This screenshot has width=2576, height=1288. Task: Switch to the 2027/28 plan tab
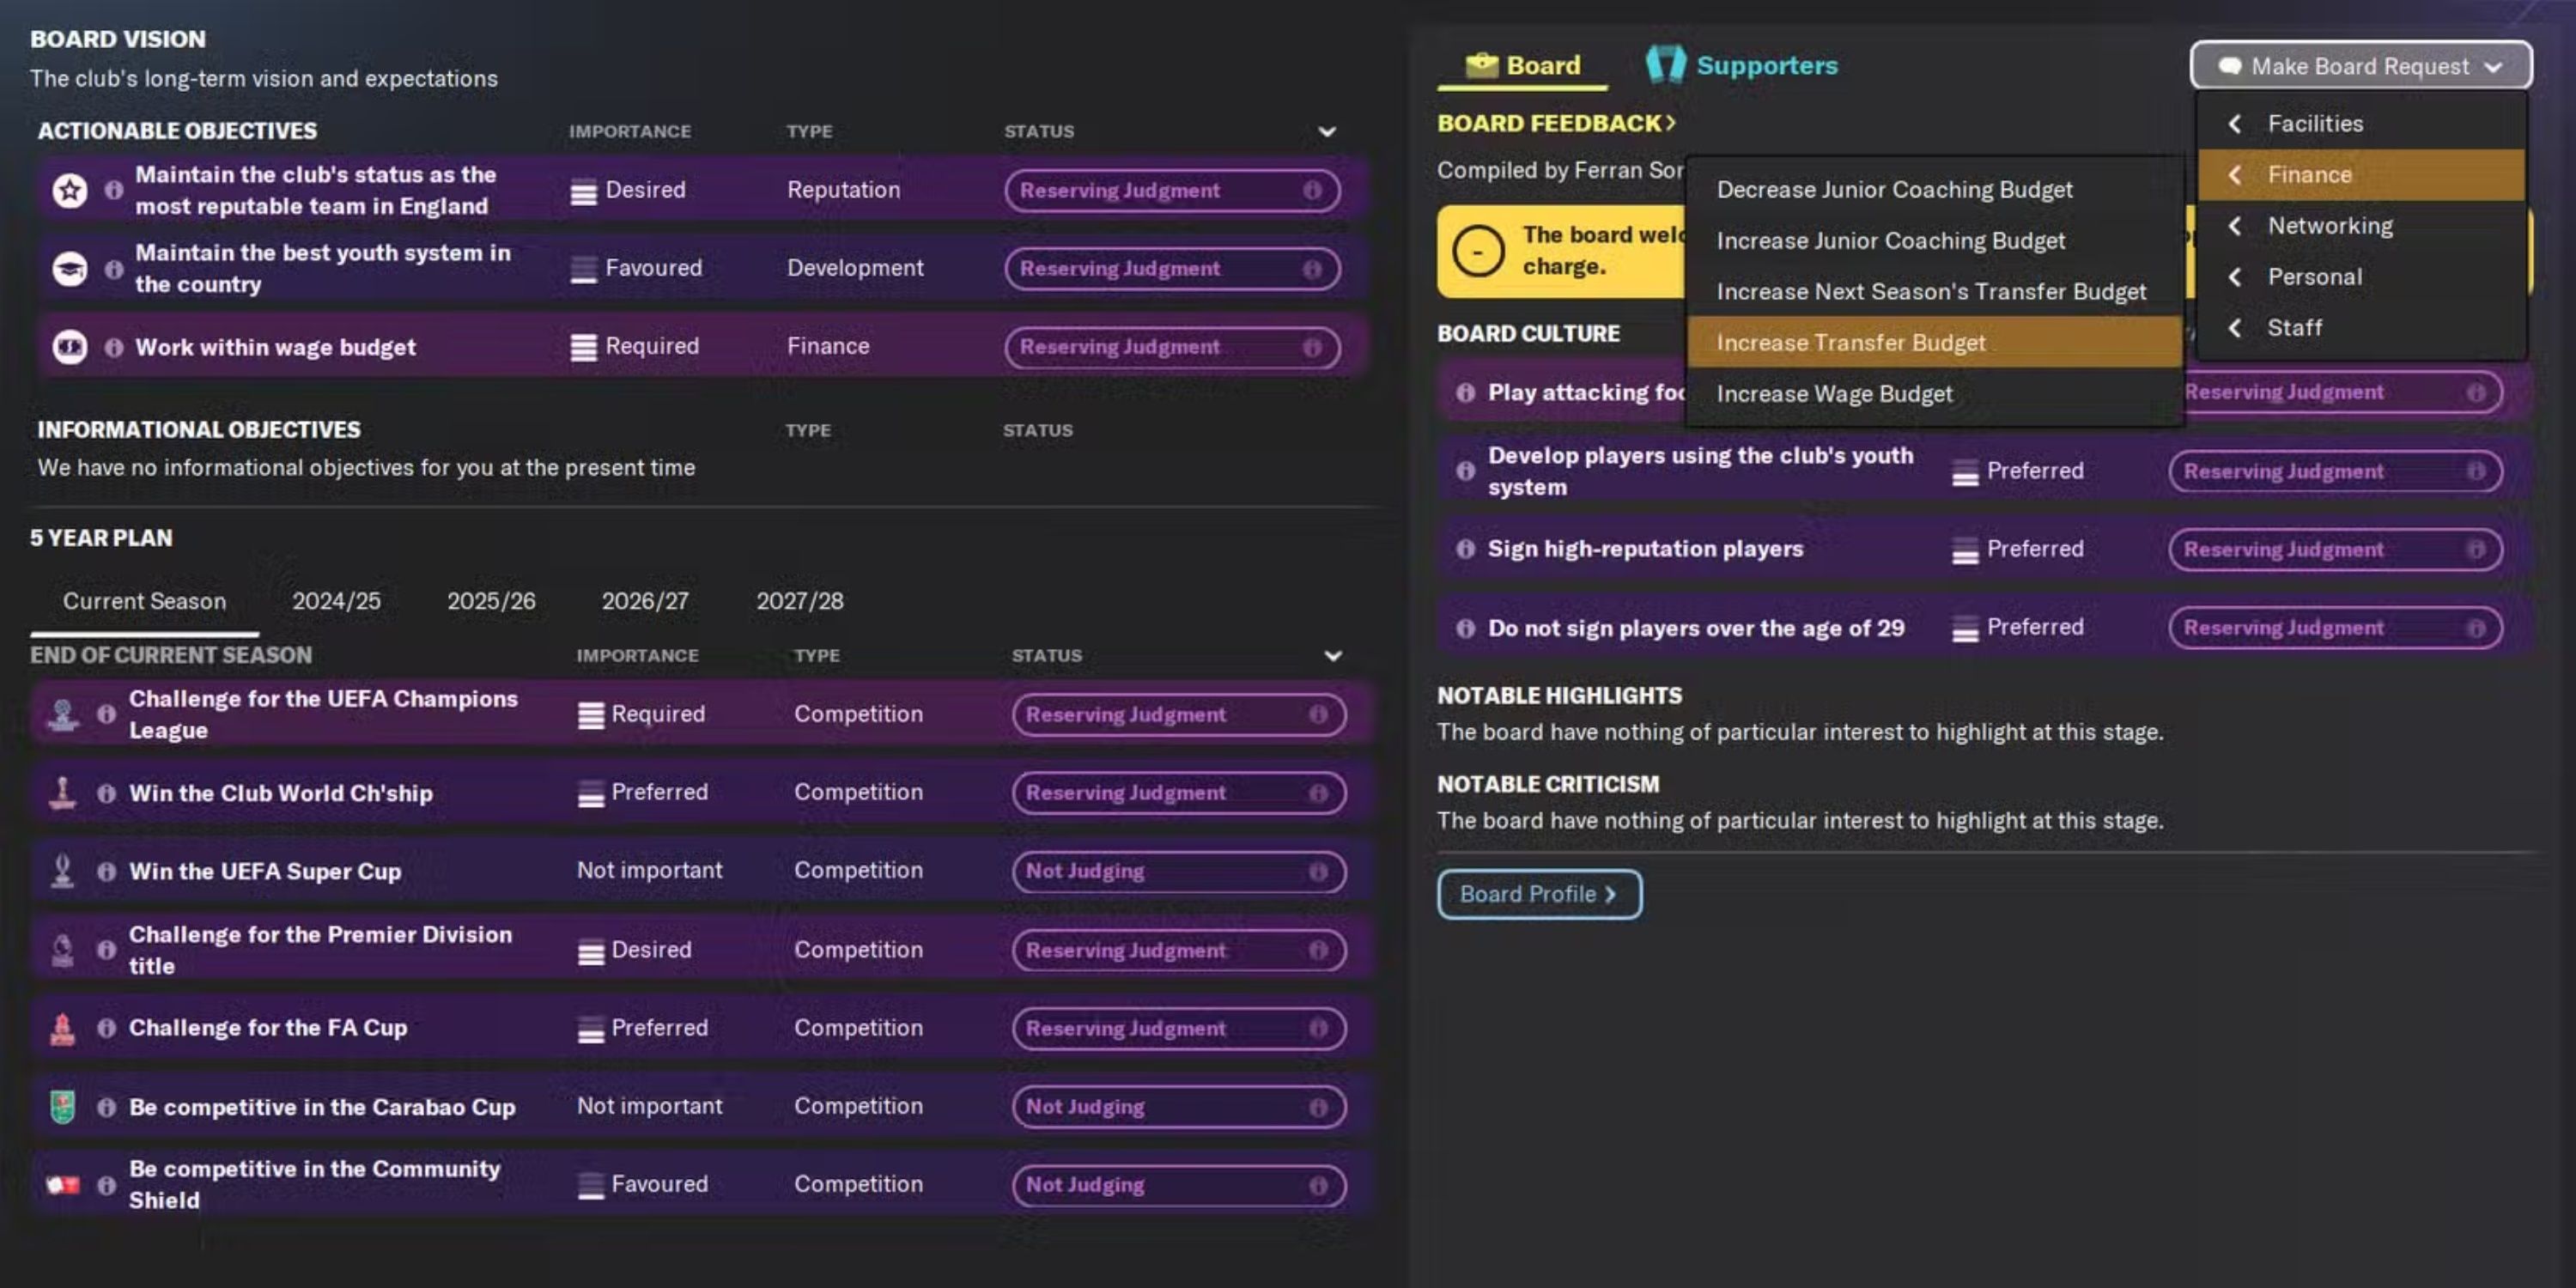[800, 601]
